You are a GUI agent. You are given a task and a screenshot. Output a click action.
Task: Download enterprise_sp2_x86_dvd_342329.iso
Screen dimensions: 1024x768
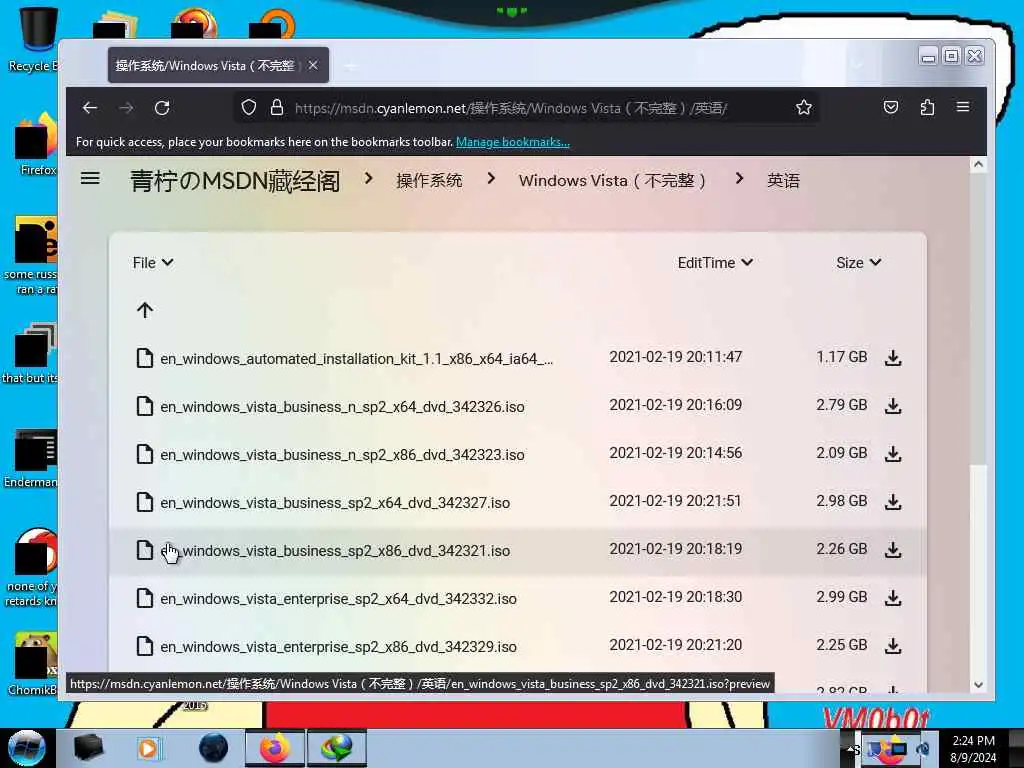click(x=893, y=646)
